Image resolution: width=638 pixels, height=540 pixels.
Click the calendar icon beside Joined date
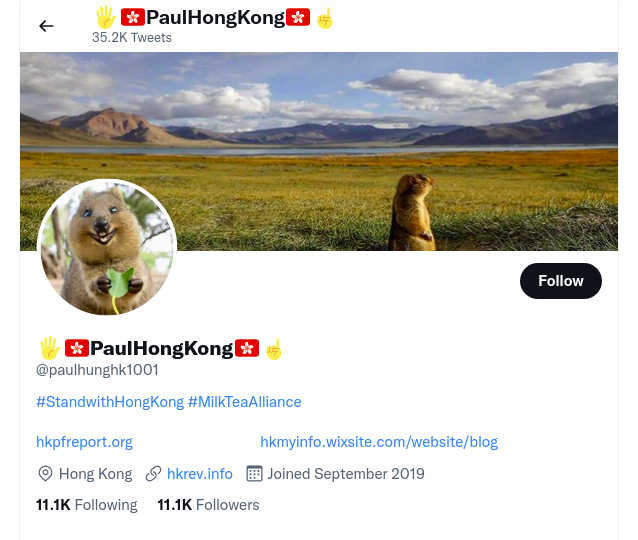pos(254,474)
